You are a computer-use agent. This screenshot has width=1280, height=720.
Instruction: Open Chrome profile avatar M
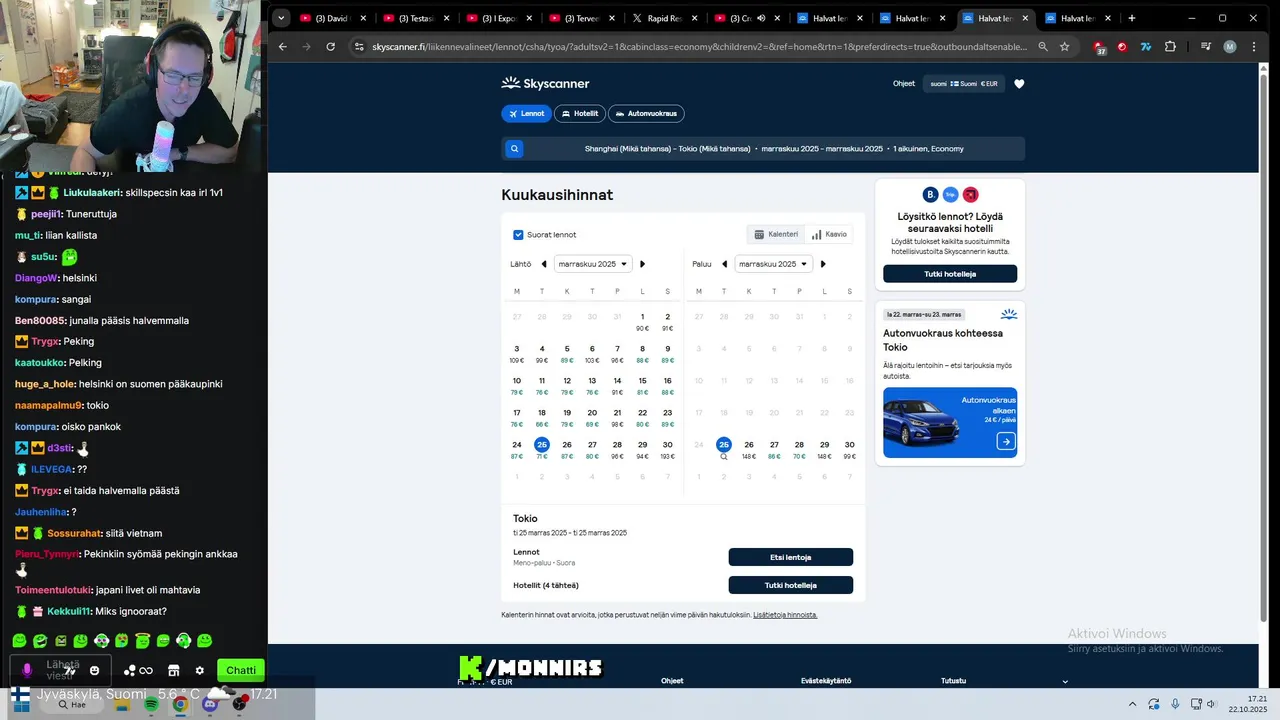pyautogui.click(x=1230, y=46)
